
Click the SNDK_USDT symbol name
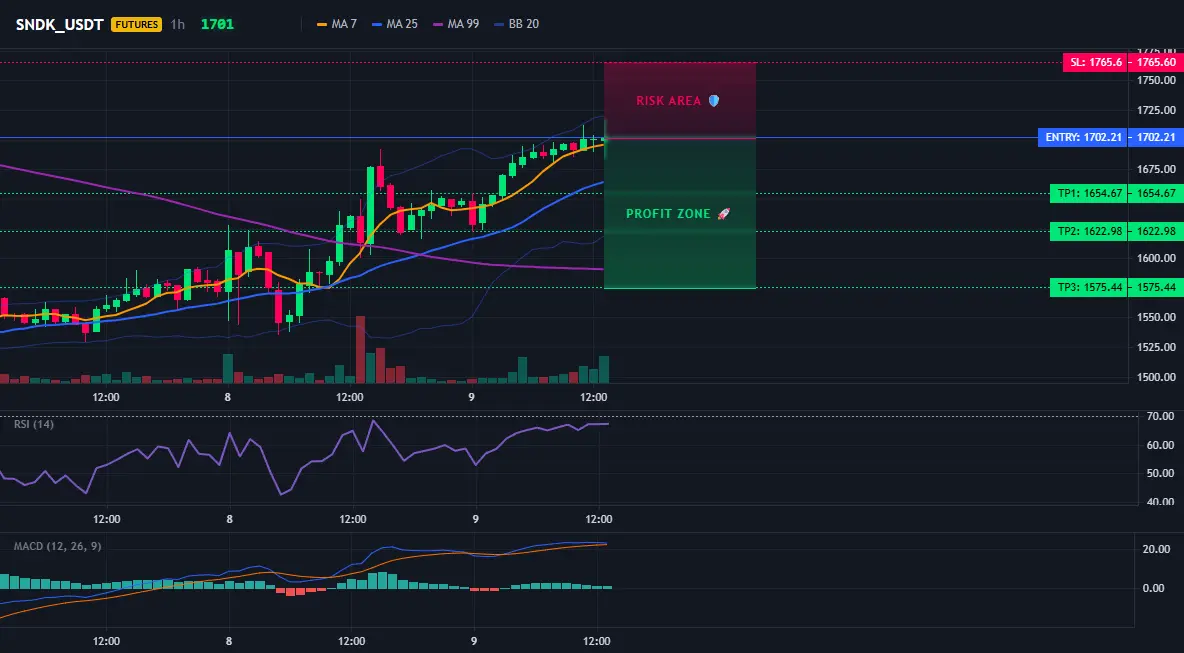point(60,24)
